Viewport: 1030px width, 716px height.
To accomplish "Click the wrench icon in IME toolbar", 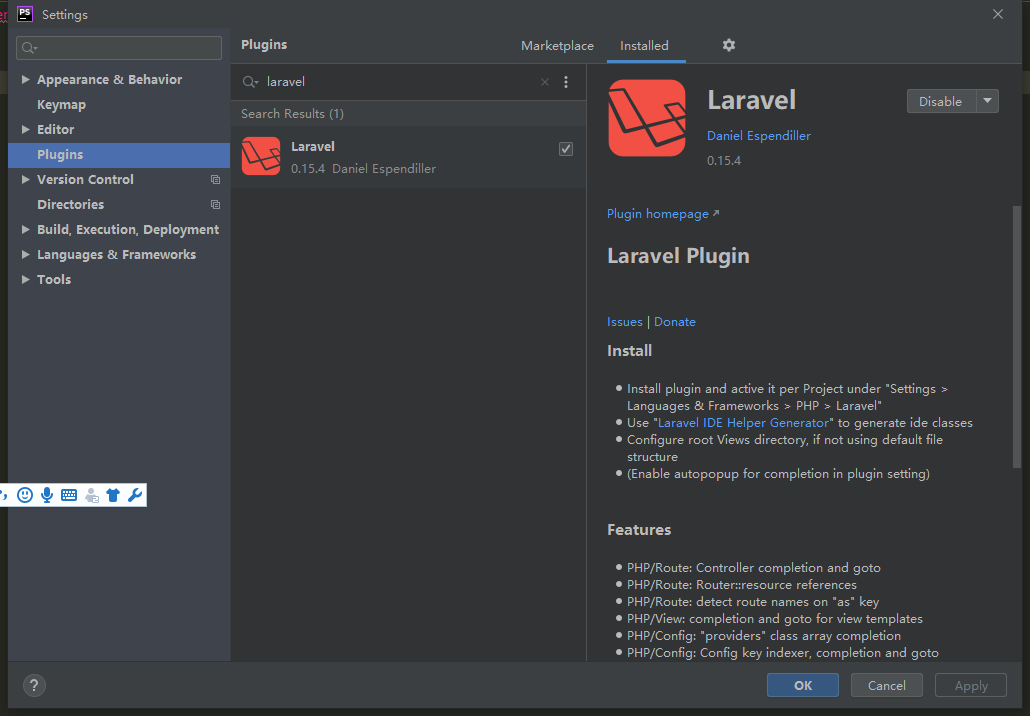I will [135, 495].
